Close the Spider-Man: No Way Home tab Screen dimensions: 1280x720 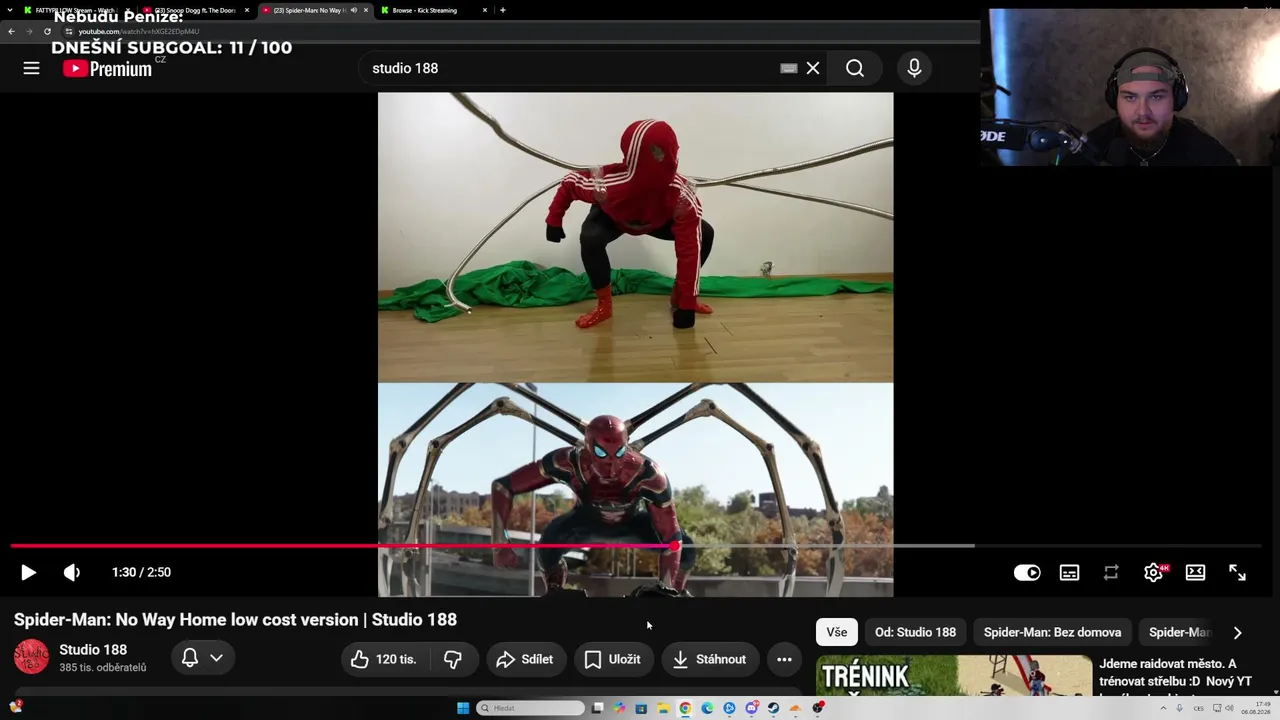pyautogui.click(x=367, y=10)
